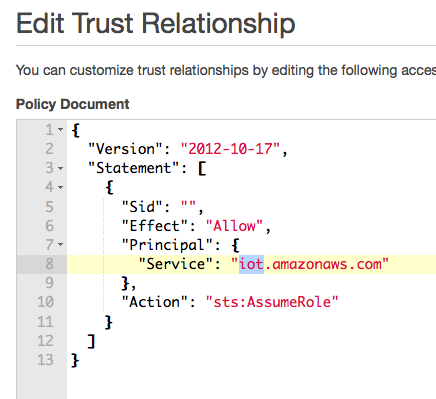Click the "Action" key on line 10

point(155,302)
